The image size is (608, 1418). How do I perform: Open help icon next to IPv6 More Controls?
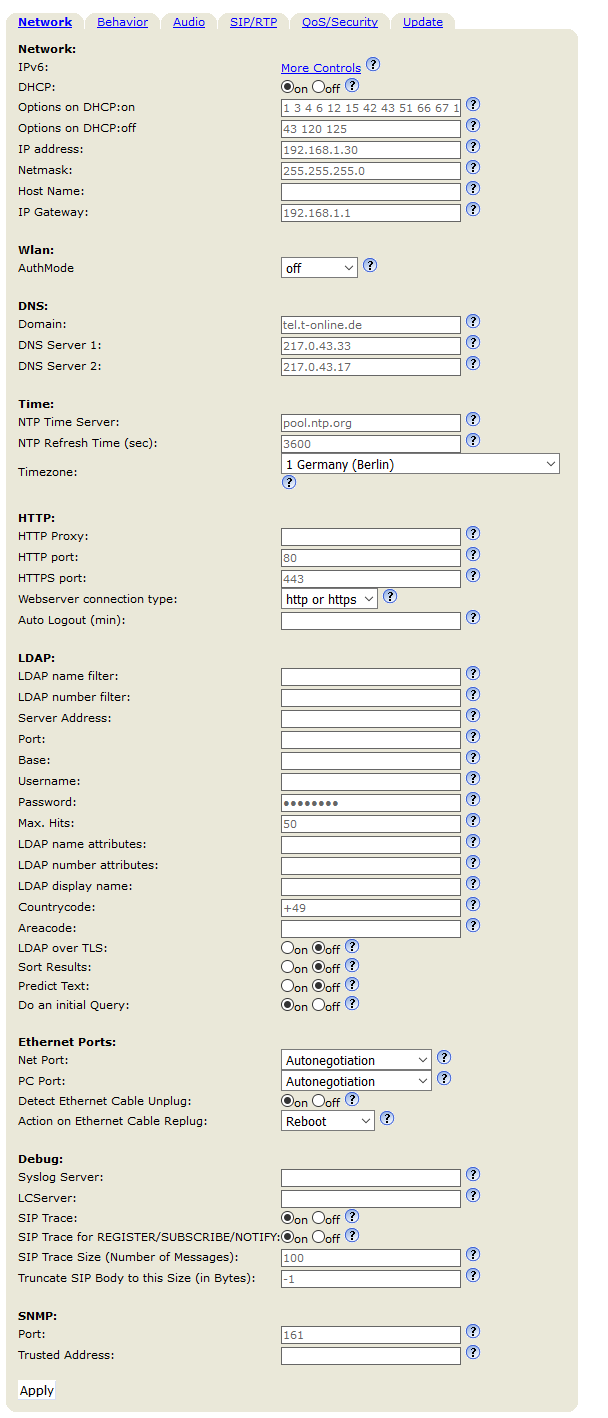point(373,65)
